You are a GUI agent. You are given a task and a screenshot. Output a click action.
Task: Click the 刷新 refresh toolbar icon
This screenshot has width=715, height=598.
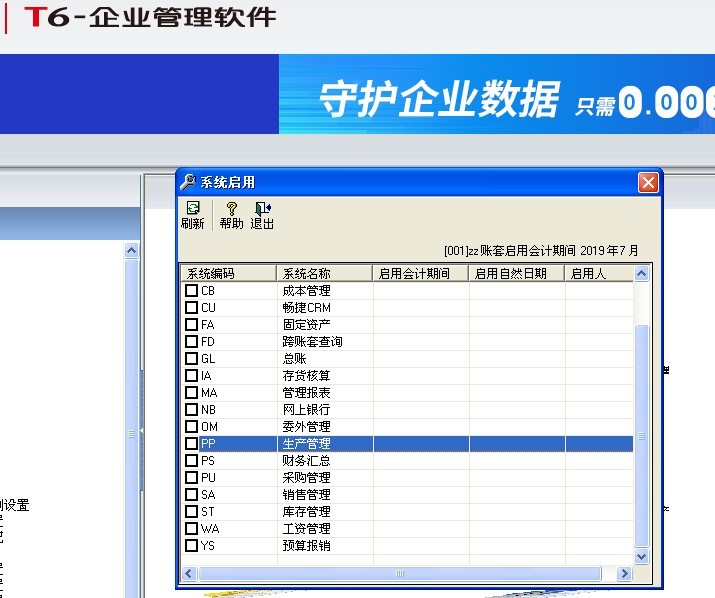pos(192,215)
